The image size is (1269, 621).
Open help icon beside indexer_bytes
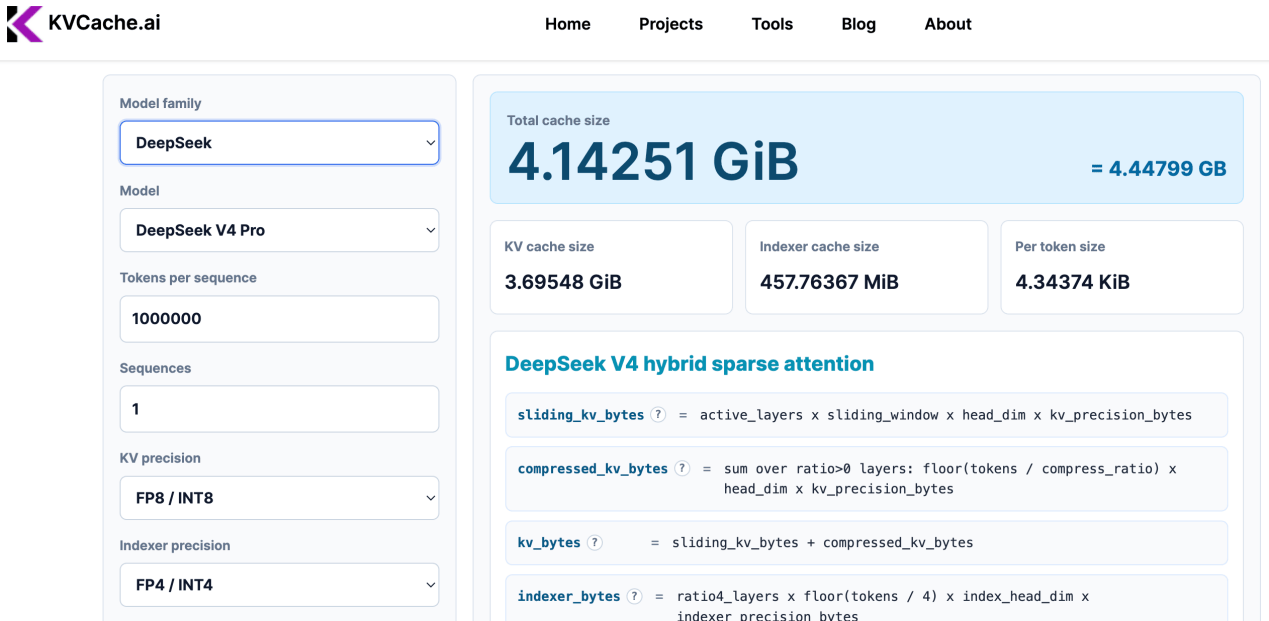[x=634, y=596]
